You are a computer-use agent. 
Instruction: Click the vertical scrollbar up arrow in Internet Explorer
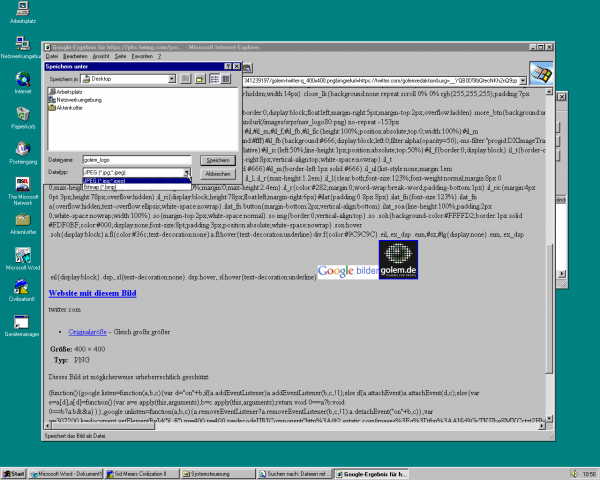point(549,92)
